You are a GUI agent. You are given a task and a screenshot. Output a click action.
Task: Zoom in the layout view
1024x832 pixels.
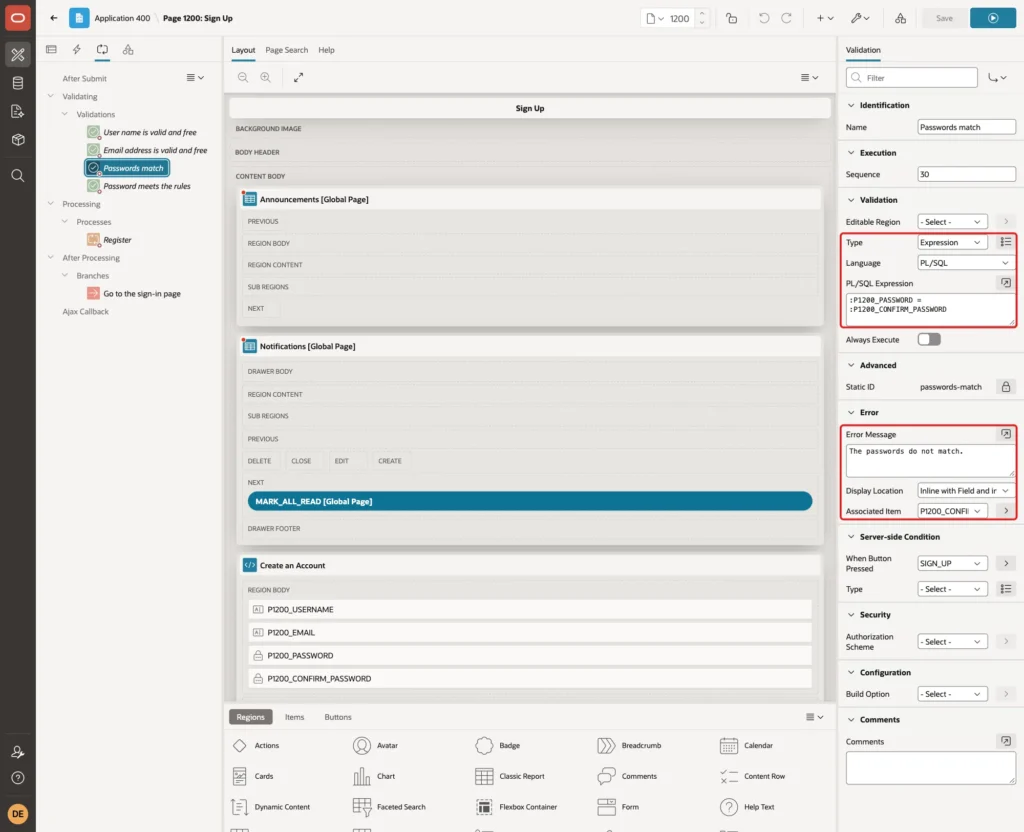tap(266, 77)
